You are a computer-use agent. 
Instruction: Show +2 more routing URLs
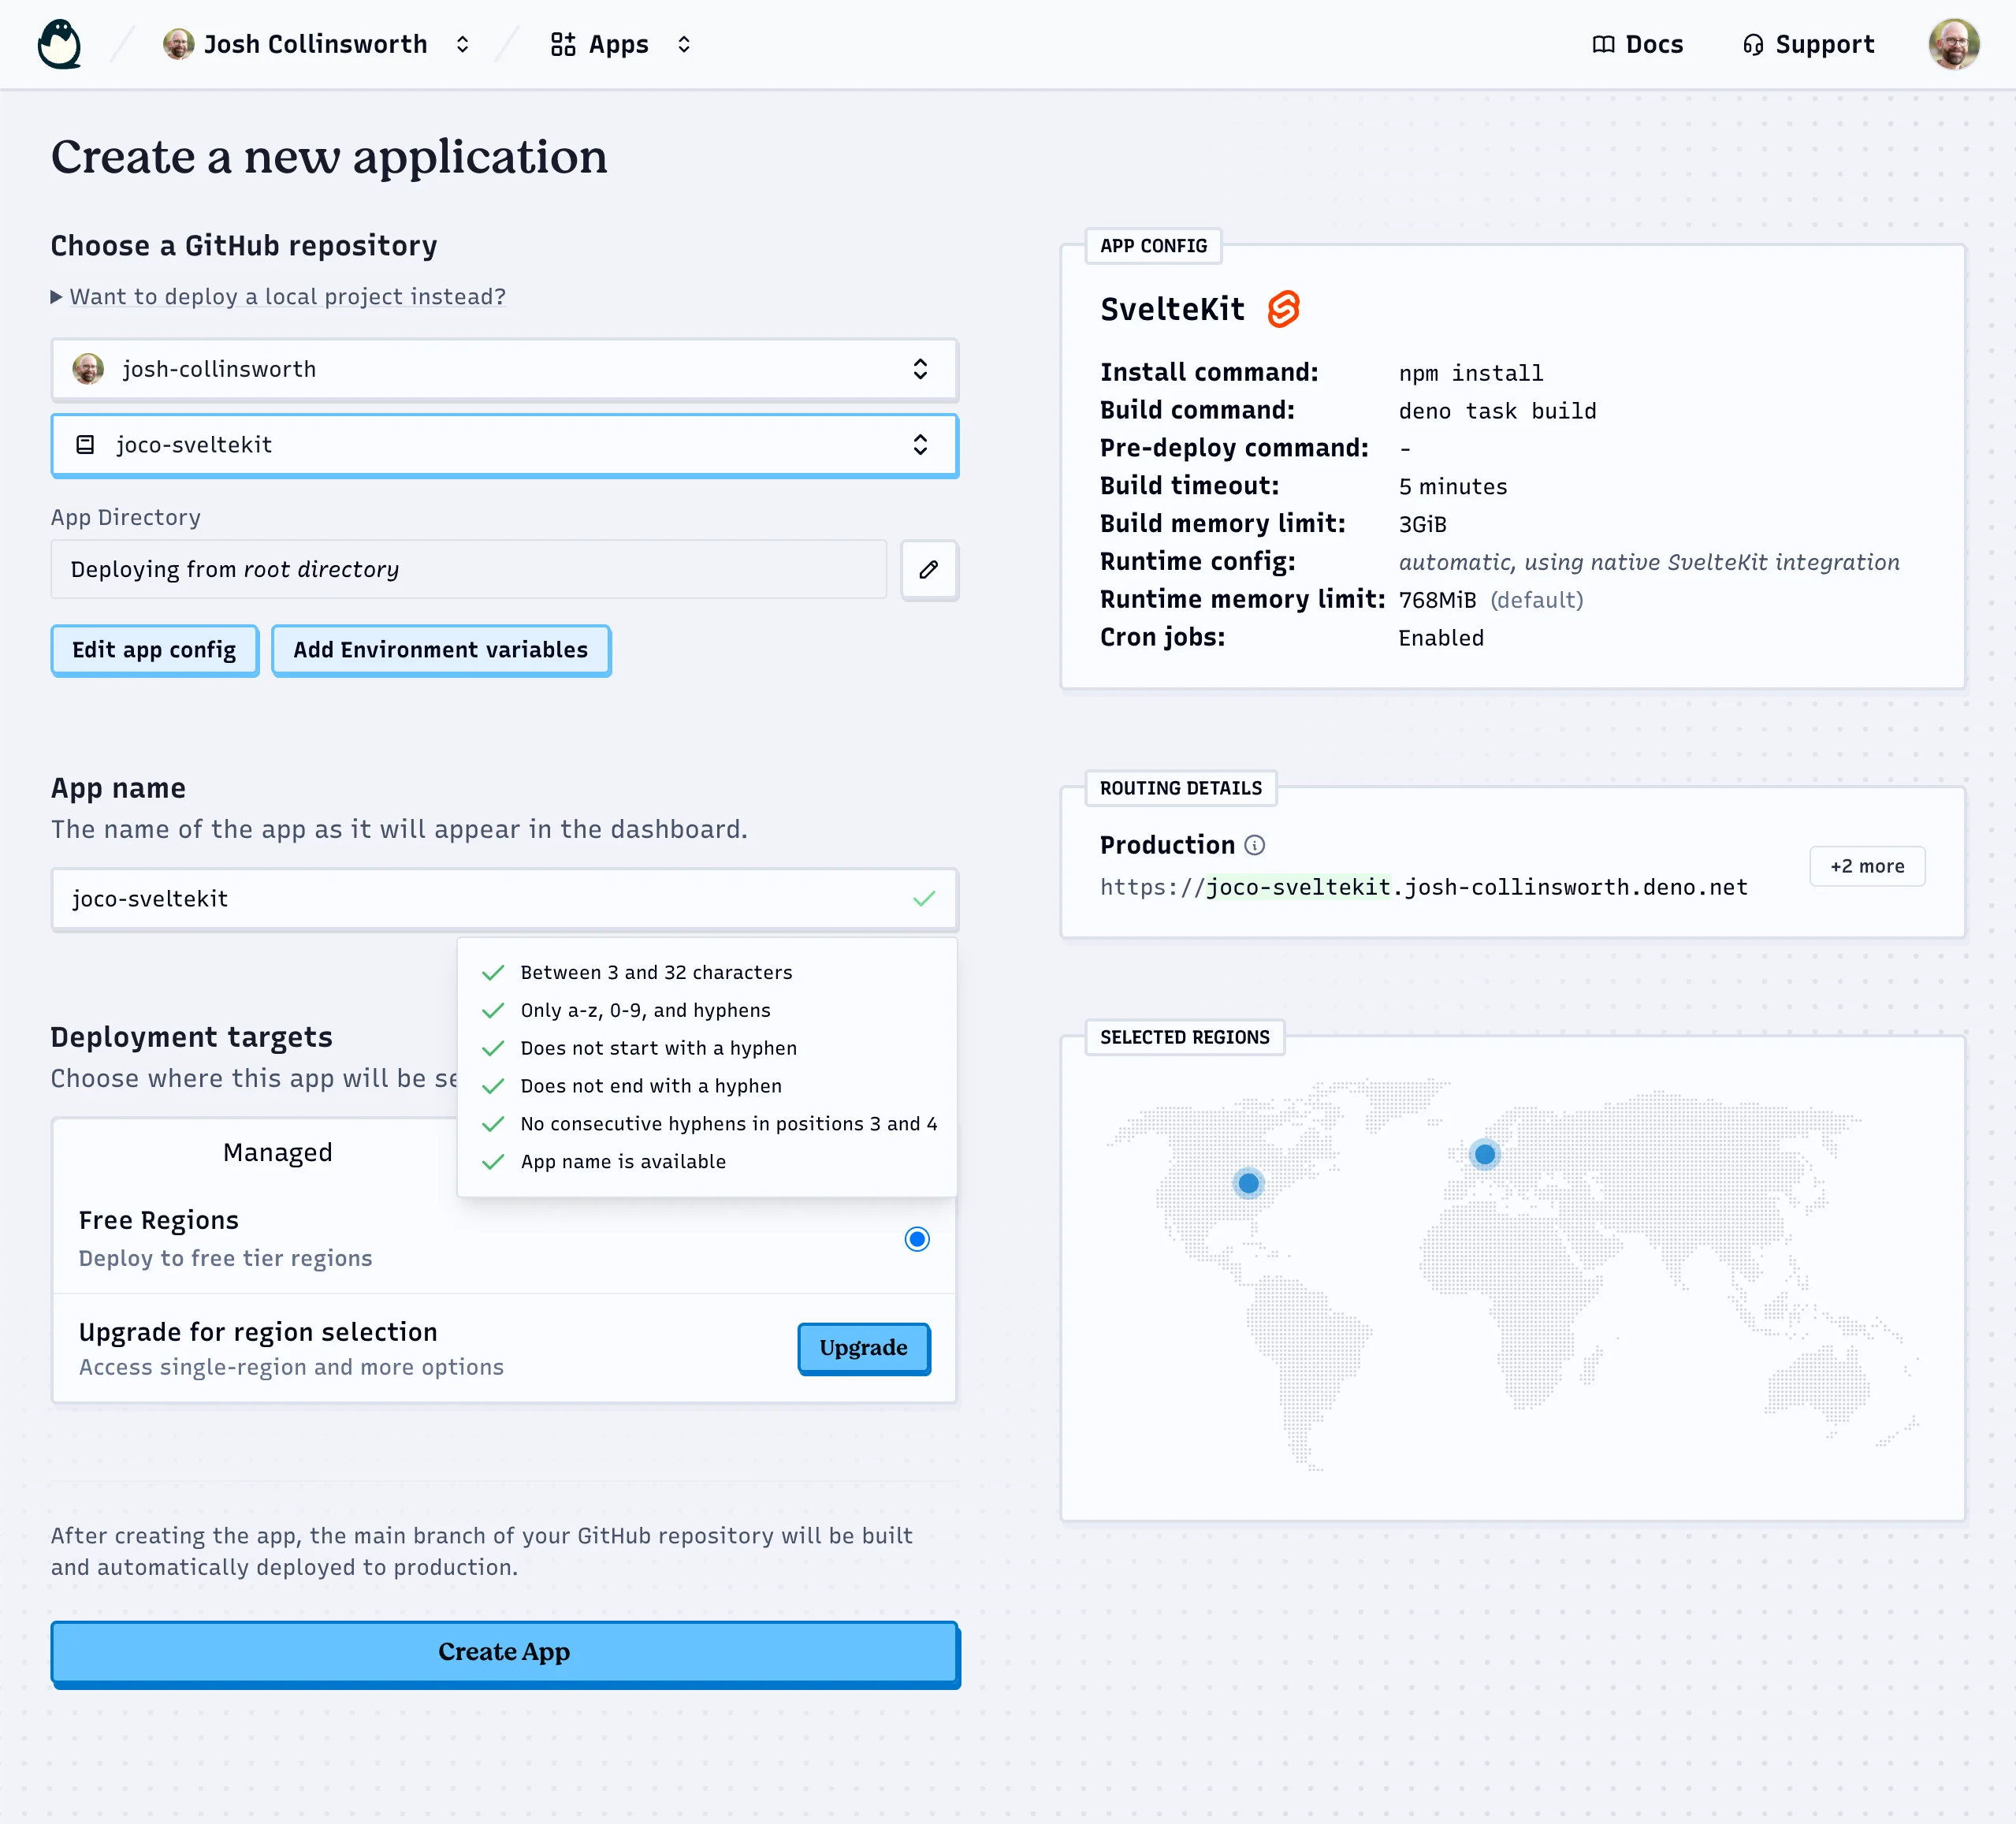[1867, 867]
